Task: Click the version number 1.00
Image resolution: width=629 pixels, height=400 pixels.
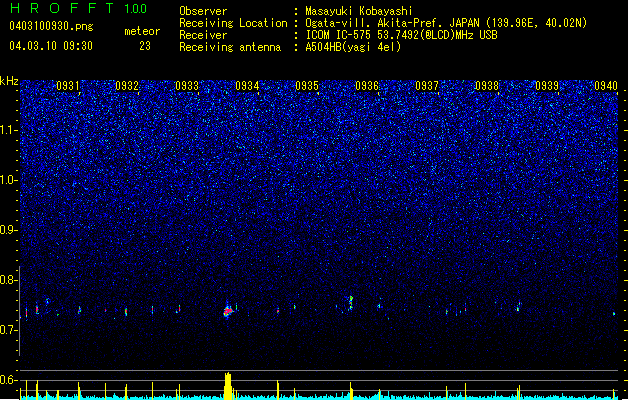Action: (136, 9)
